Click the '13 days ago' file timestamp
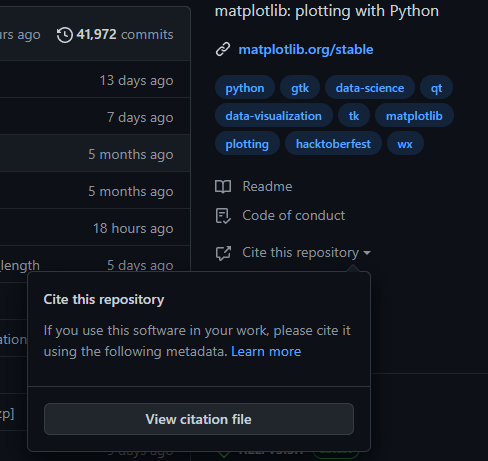Image resolution: width=488 pixels, height=461 pixels. pos(136,81)
